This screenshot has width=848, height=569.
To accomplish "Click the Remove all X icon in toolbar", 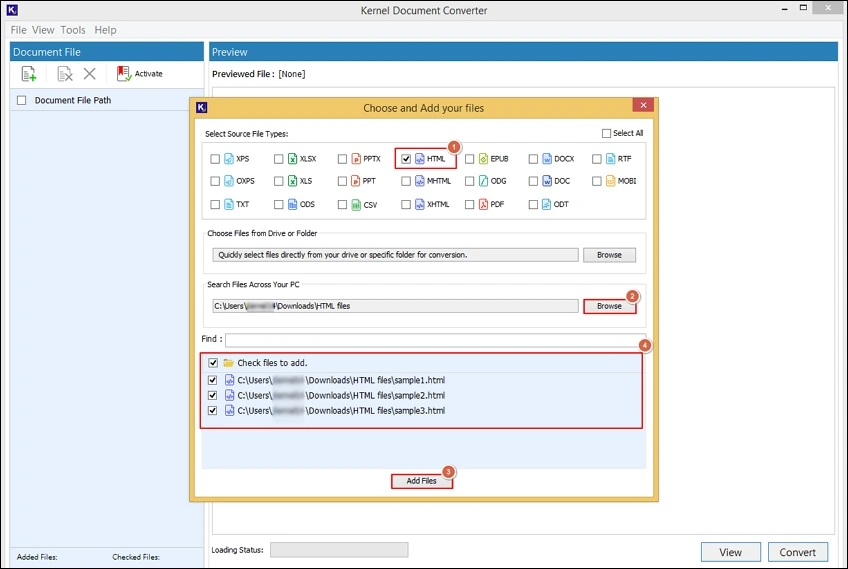I will tap(90, 74).
